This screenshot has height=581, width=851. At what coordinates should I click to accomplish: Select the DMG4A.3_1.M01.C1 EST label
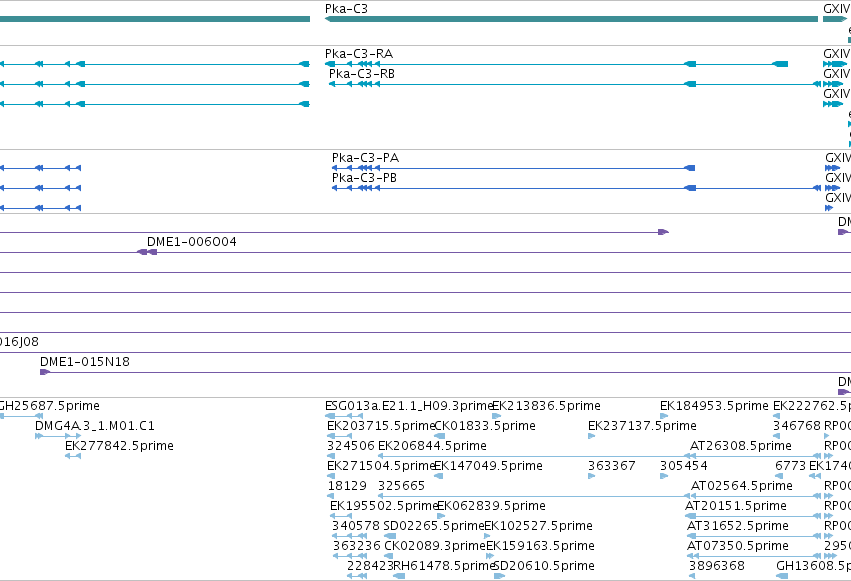(95, 426)
